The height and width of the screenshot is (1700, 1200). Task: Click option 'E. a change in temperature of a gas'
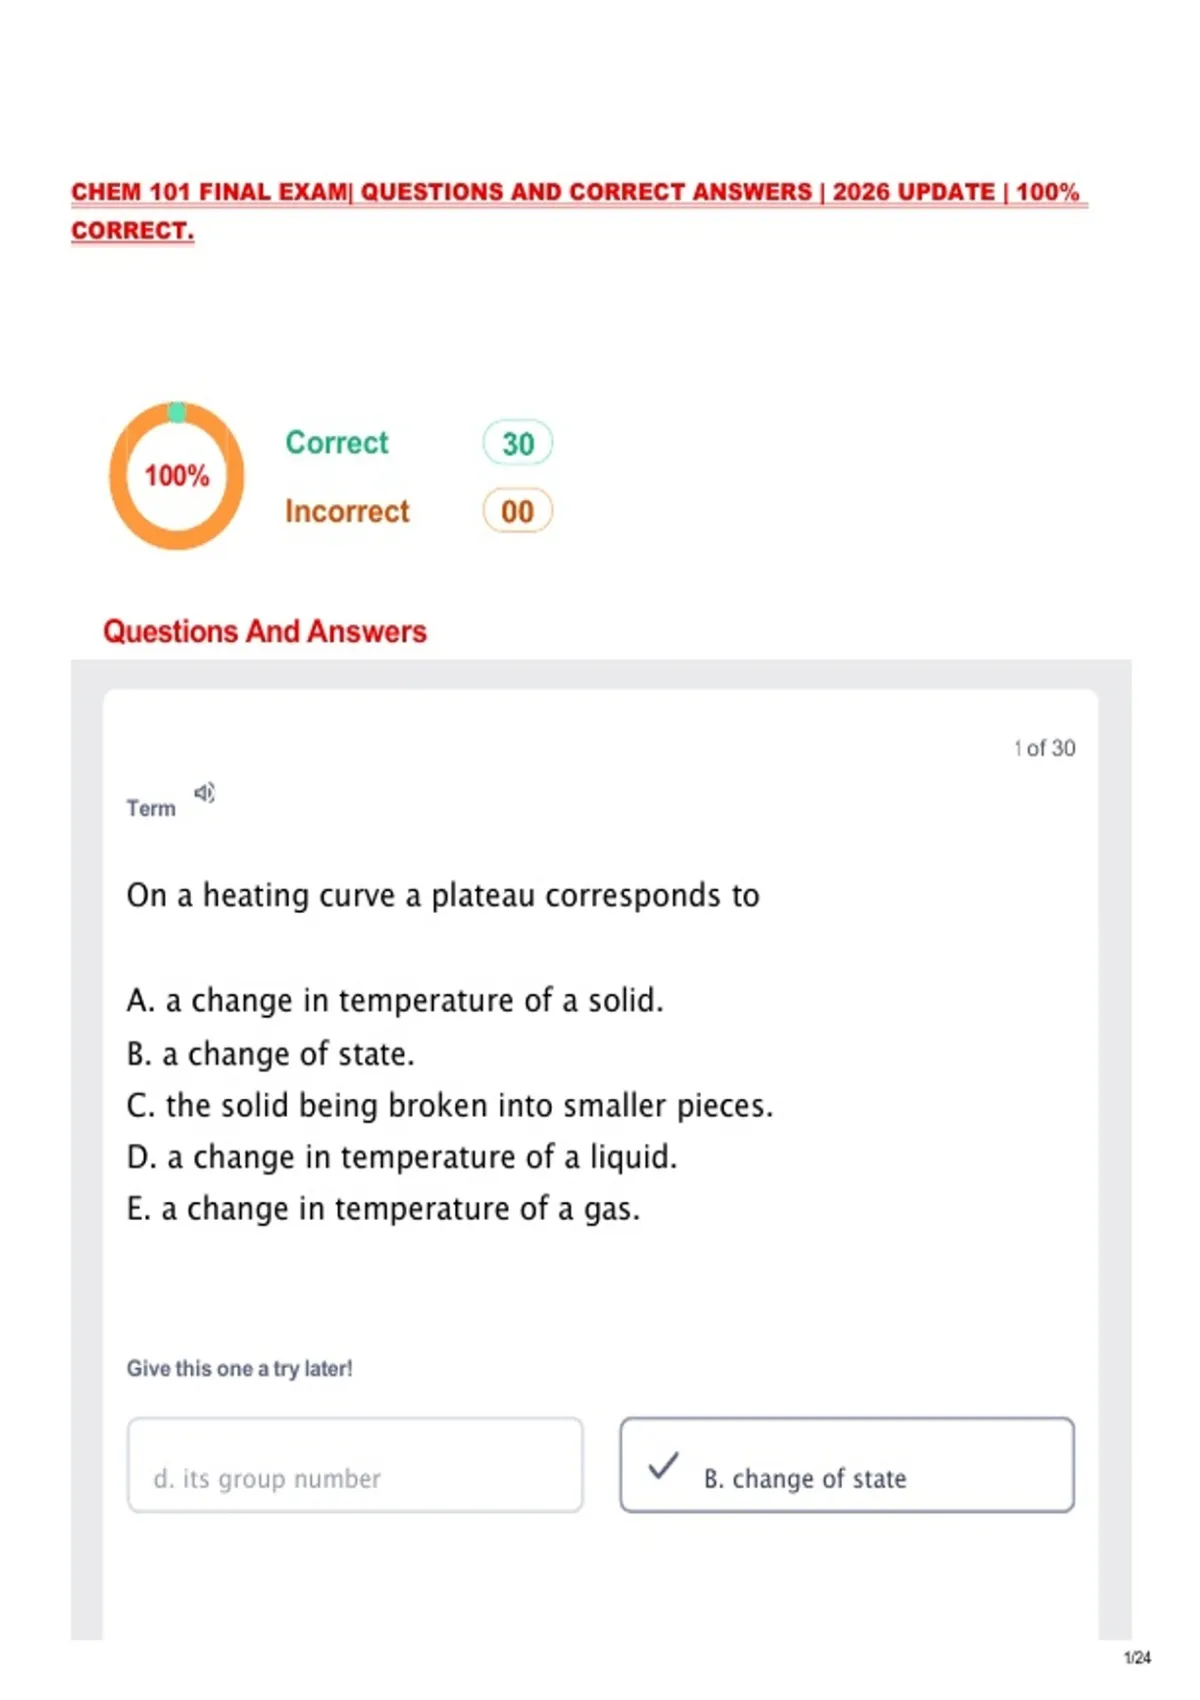coord(383,1209)
